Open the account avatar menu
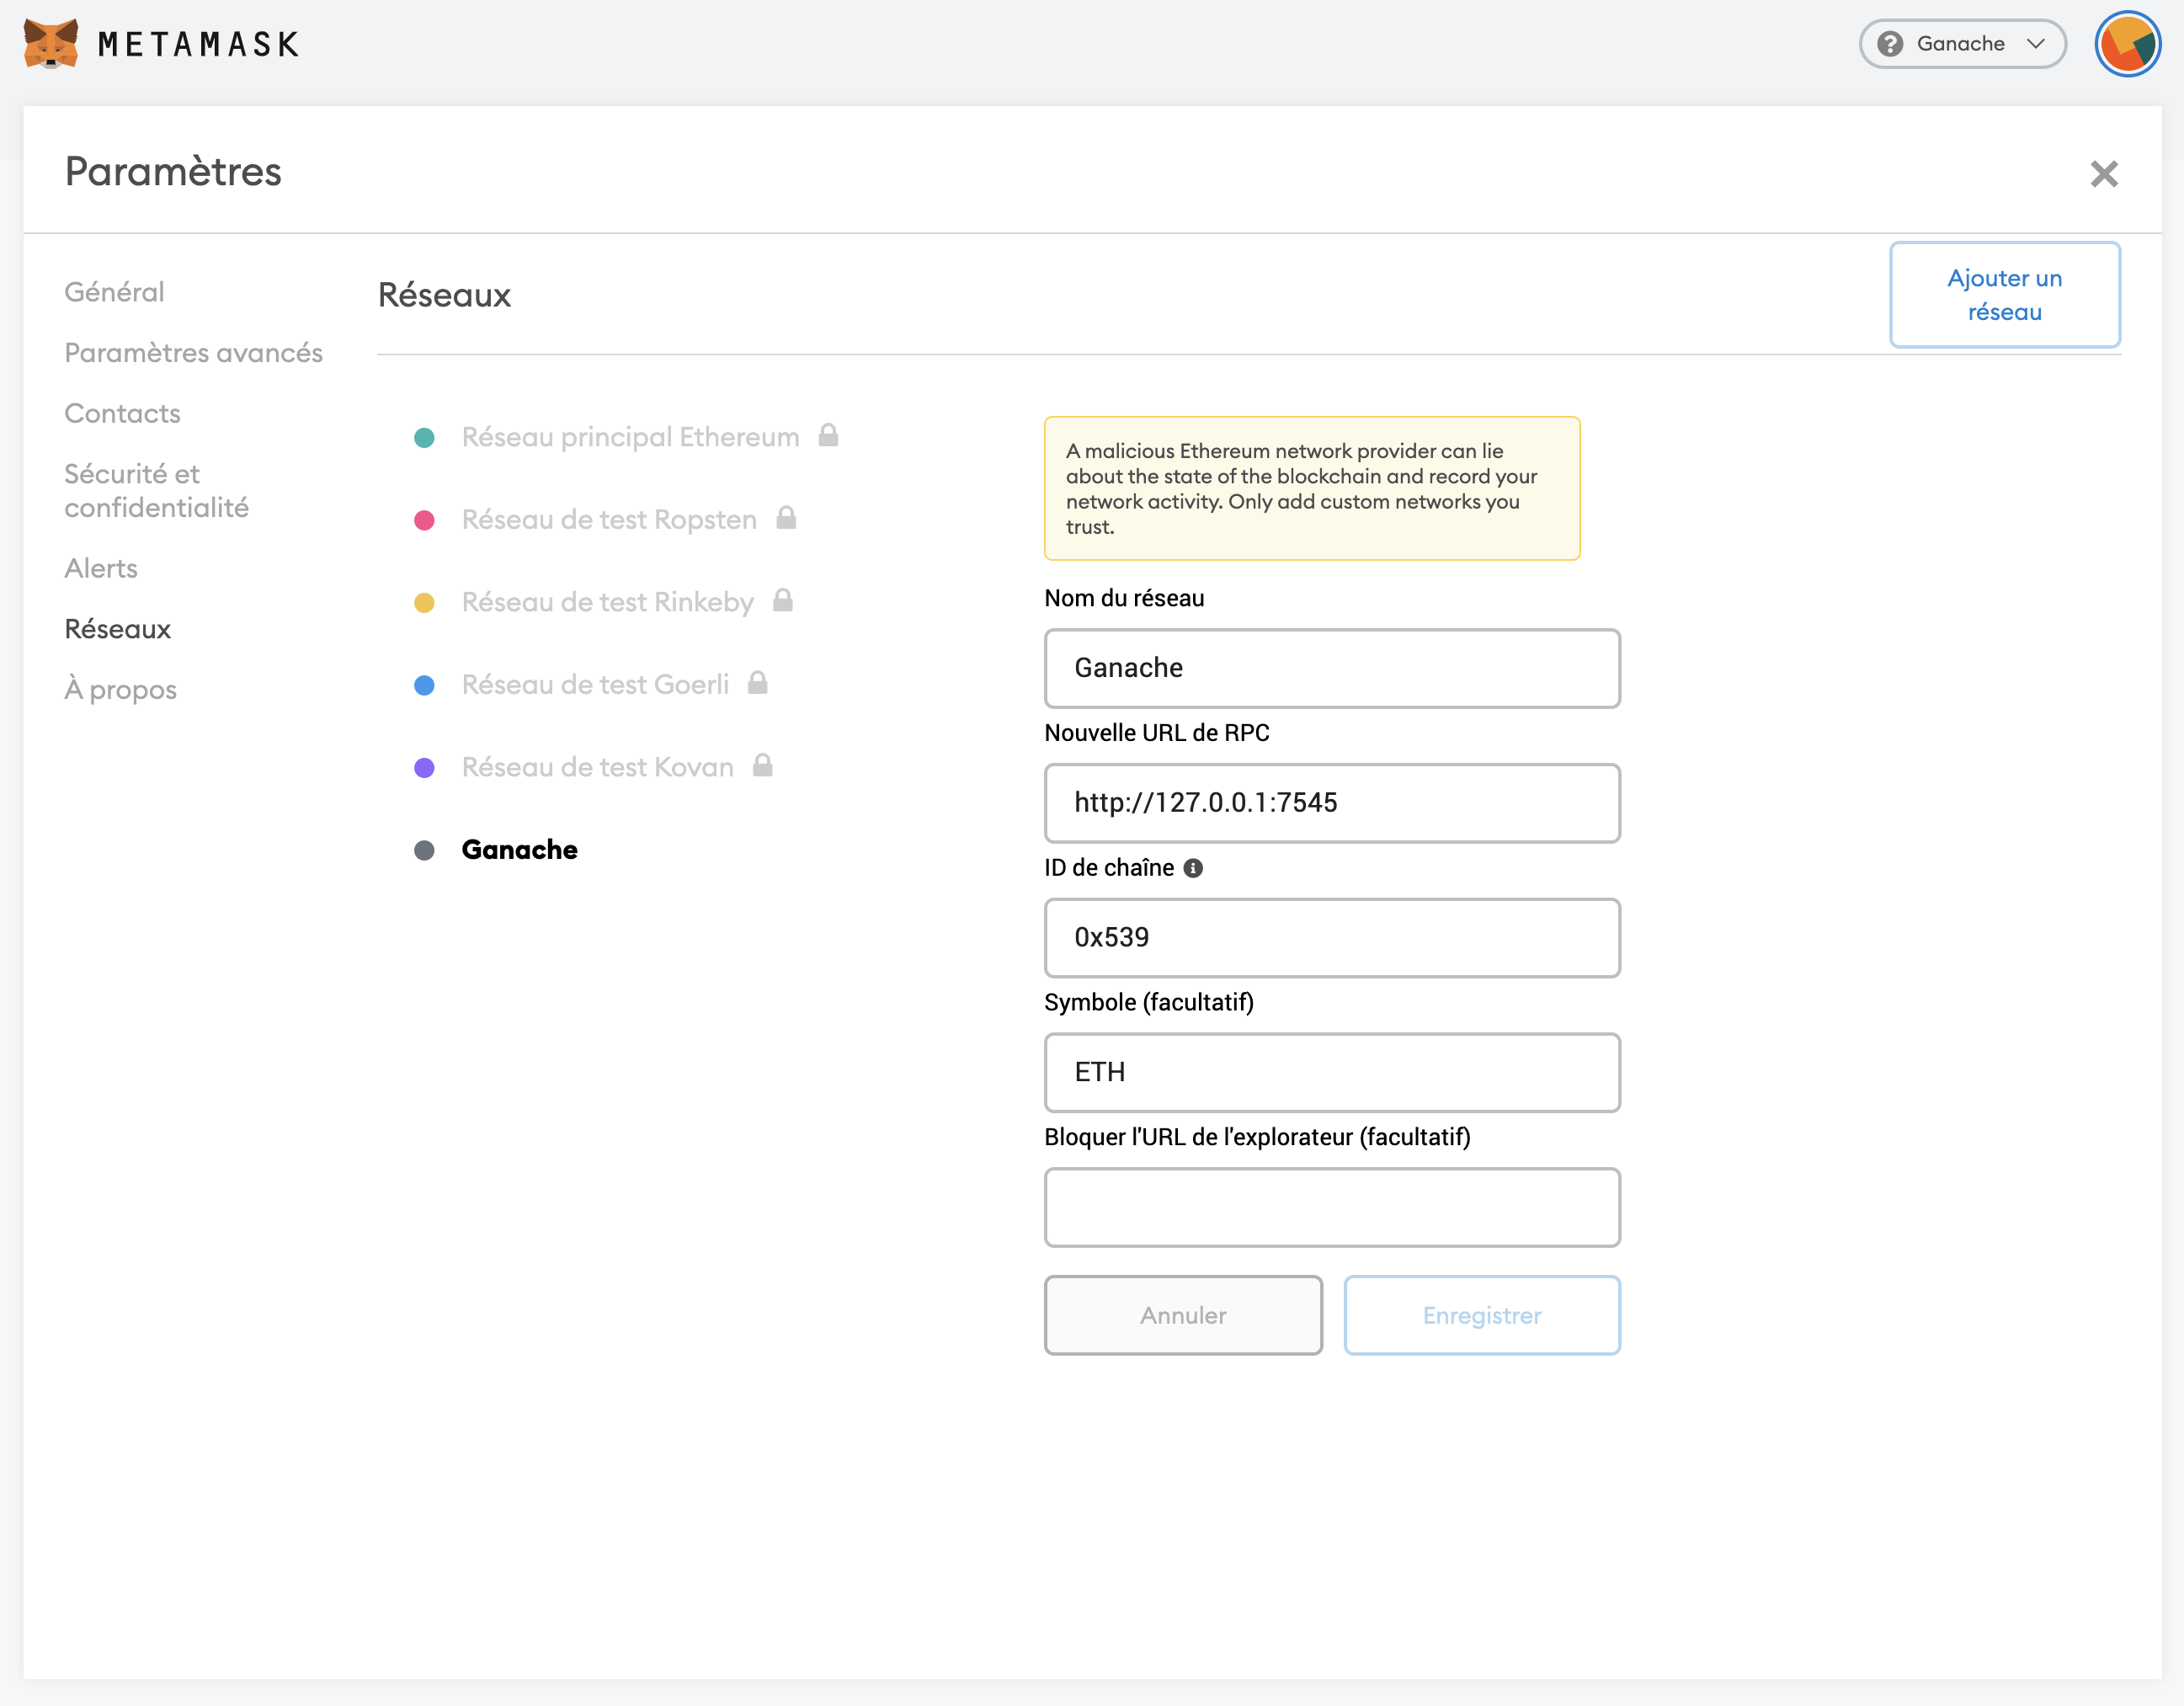The image size is (2184, 1706). tap(2127, 44)
